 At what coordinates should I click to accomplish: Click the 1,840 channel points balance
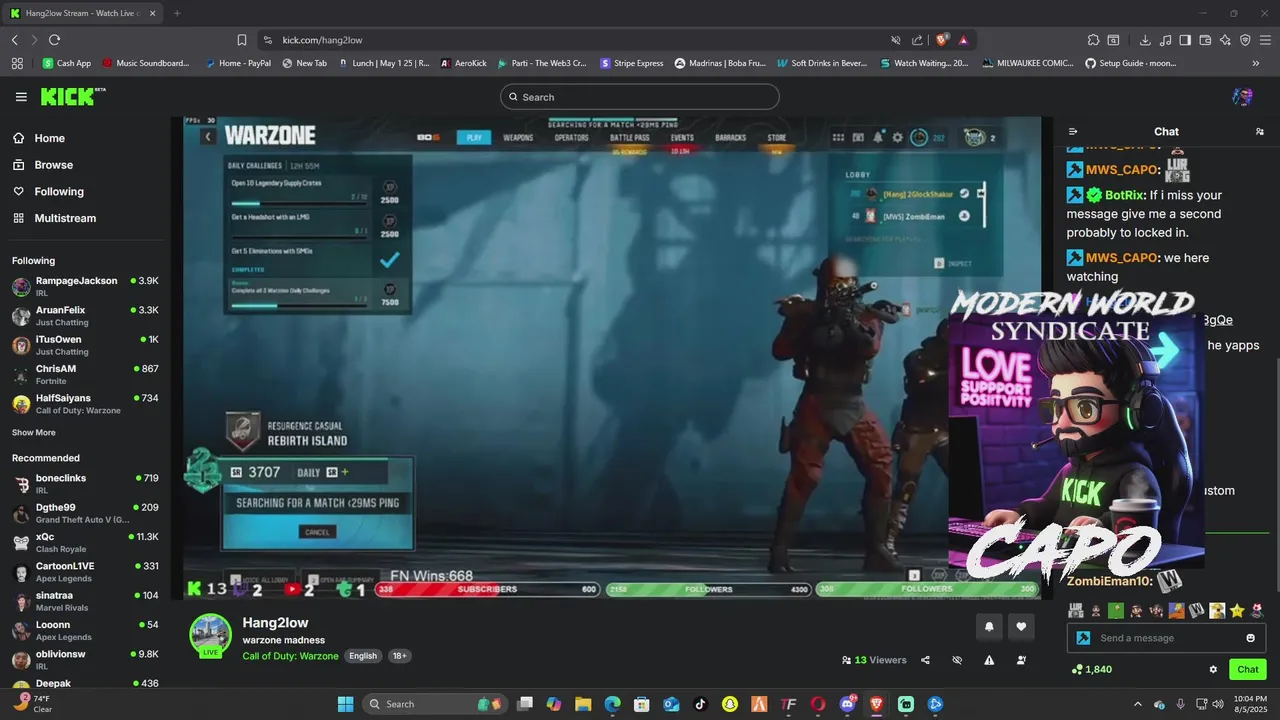1091,669
